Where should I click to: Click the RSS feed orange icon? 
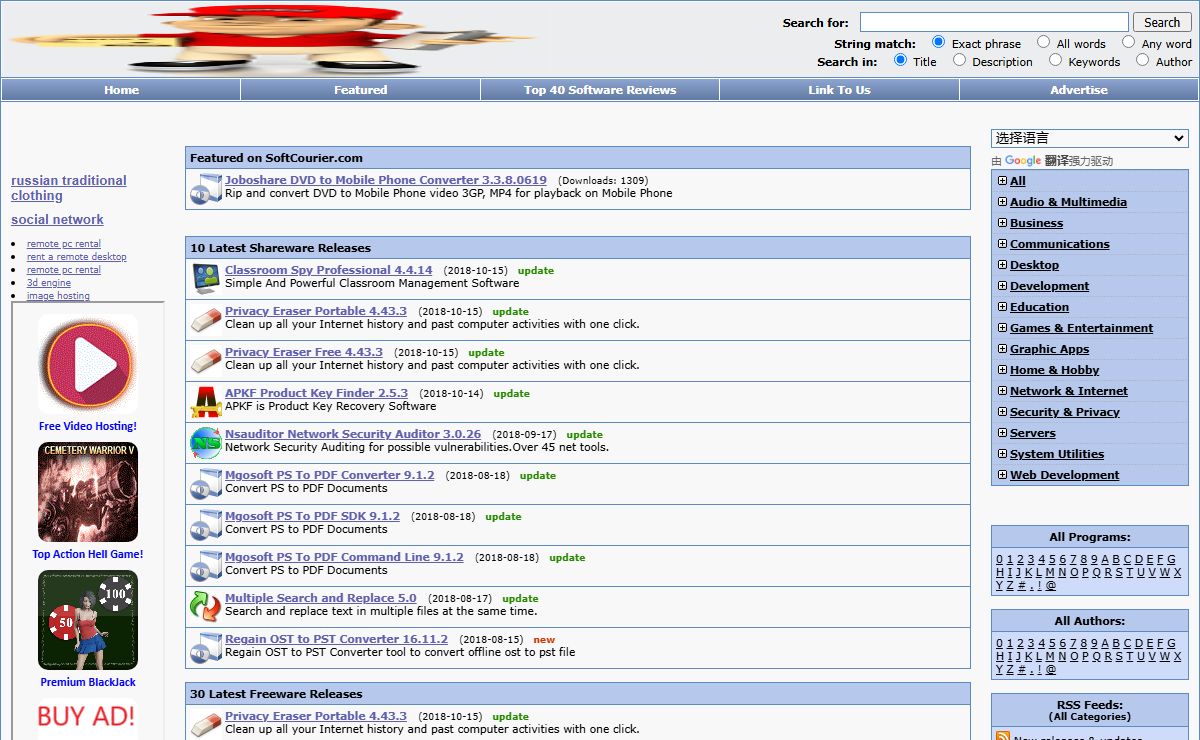tap(1003, 737)
